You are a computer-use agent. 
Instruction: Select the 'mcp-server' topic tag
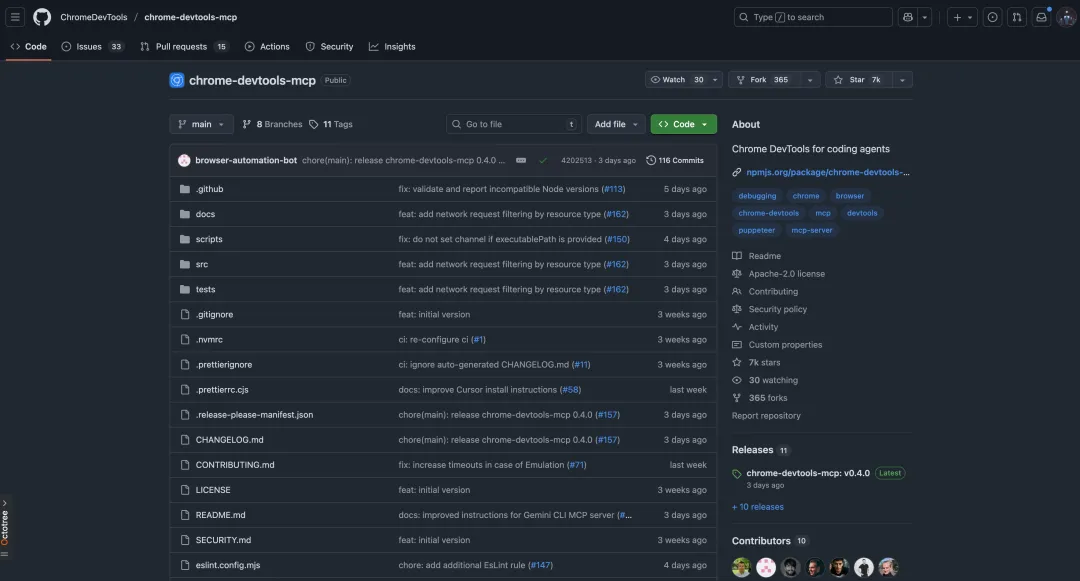tap(811, 231)
